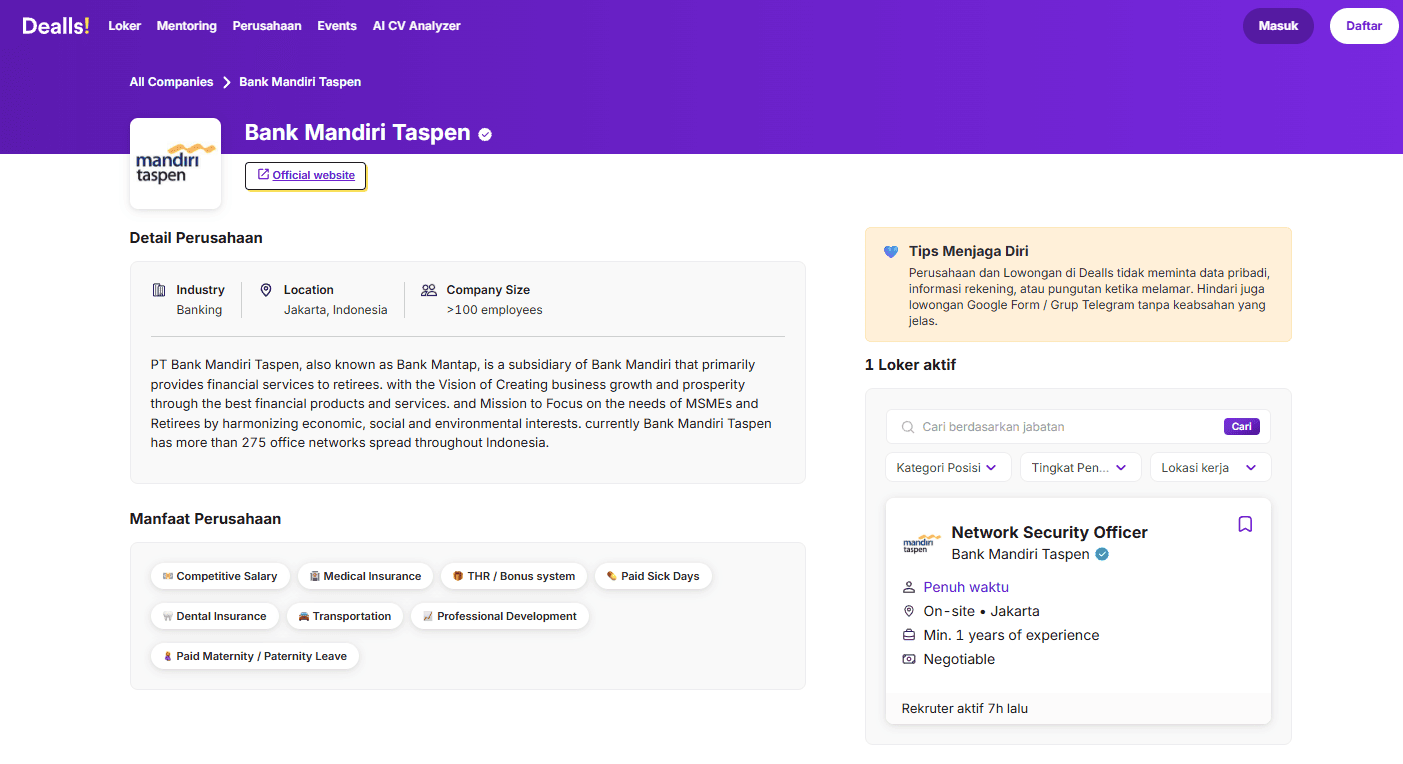Image resolution: width=1403 pixels, height=764 pixels.
Task: Click the Dealls! logo
Action: point(56,26)
